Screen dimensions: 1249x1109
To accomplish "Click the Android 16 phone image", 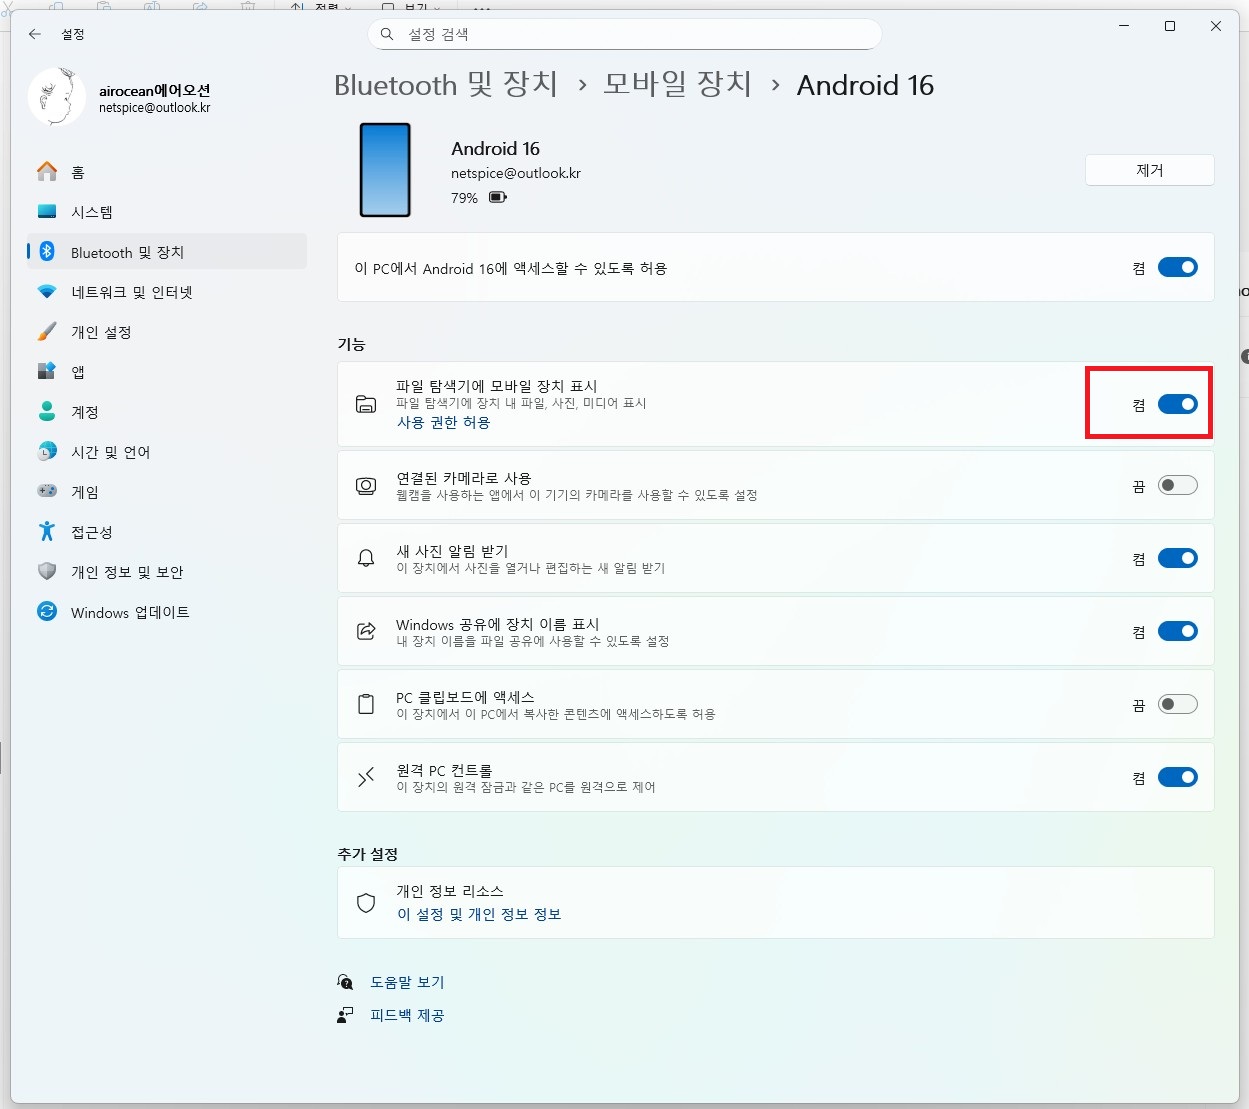I will 385,170.
